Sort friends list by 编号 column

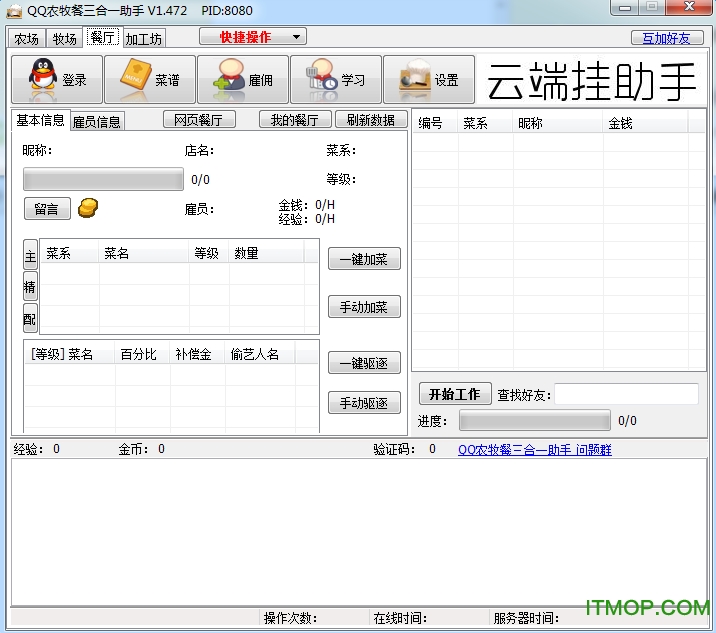pos(435,122)
